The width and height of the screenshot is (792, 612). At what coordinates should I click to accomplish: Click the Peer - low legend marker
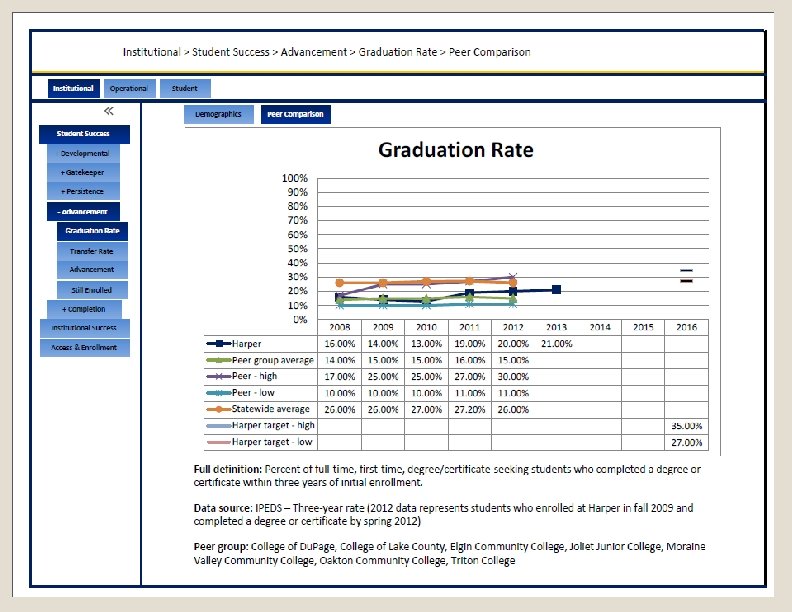[x=219, y=393]
